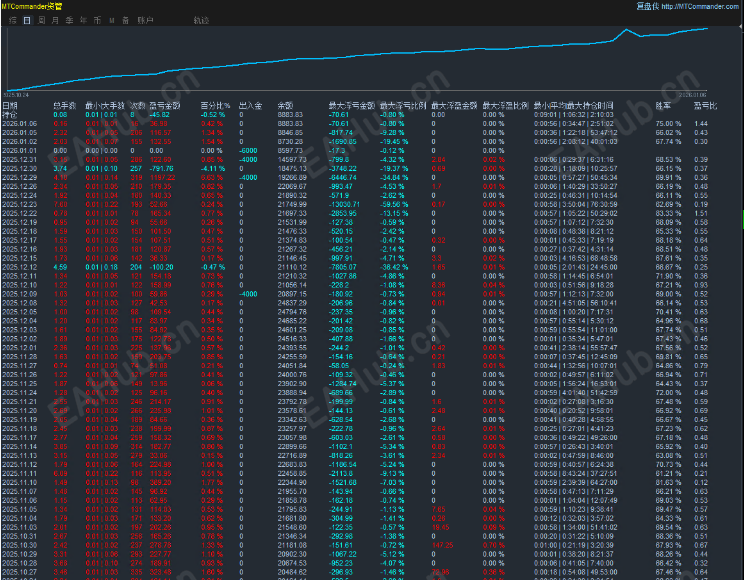Open the 账户 (account) tab

146,20
